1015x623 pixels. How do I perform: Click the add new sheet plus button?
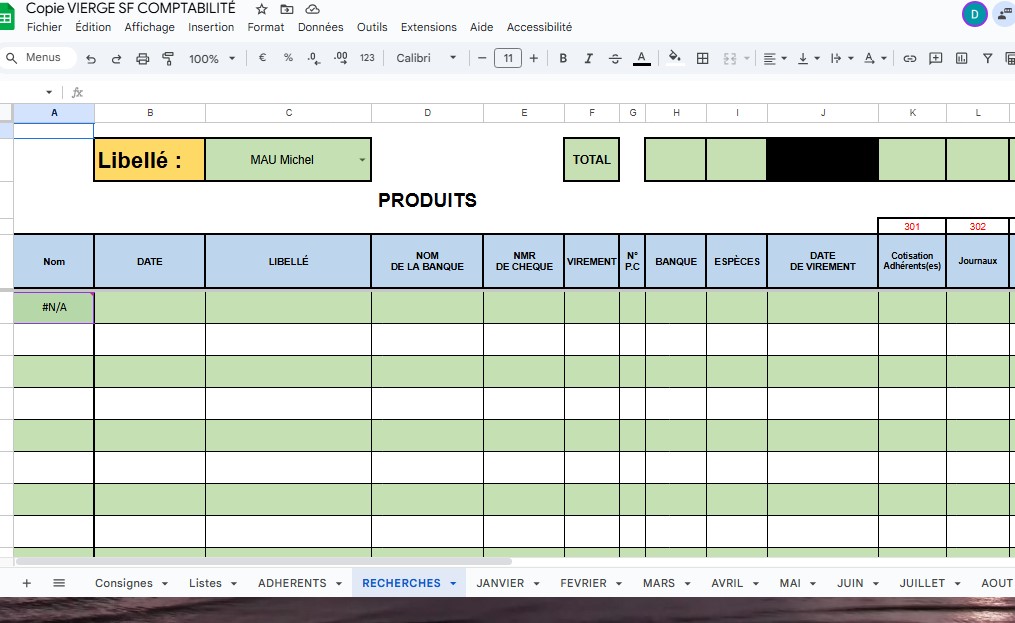(27, 583)
